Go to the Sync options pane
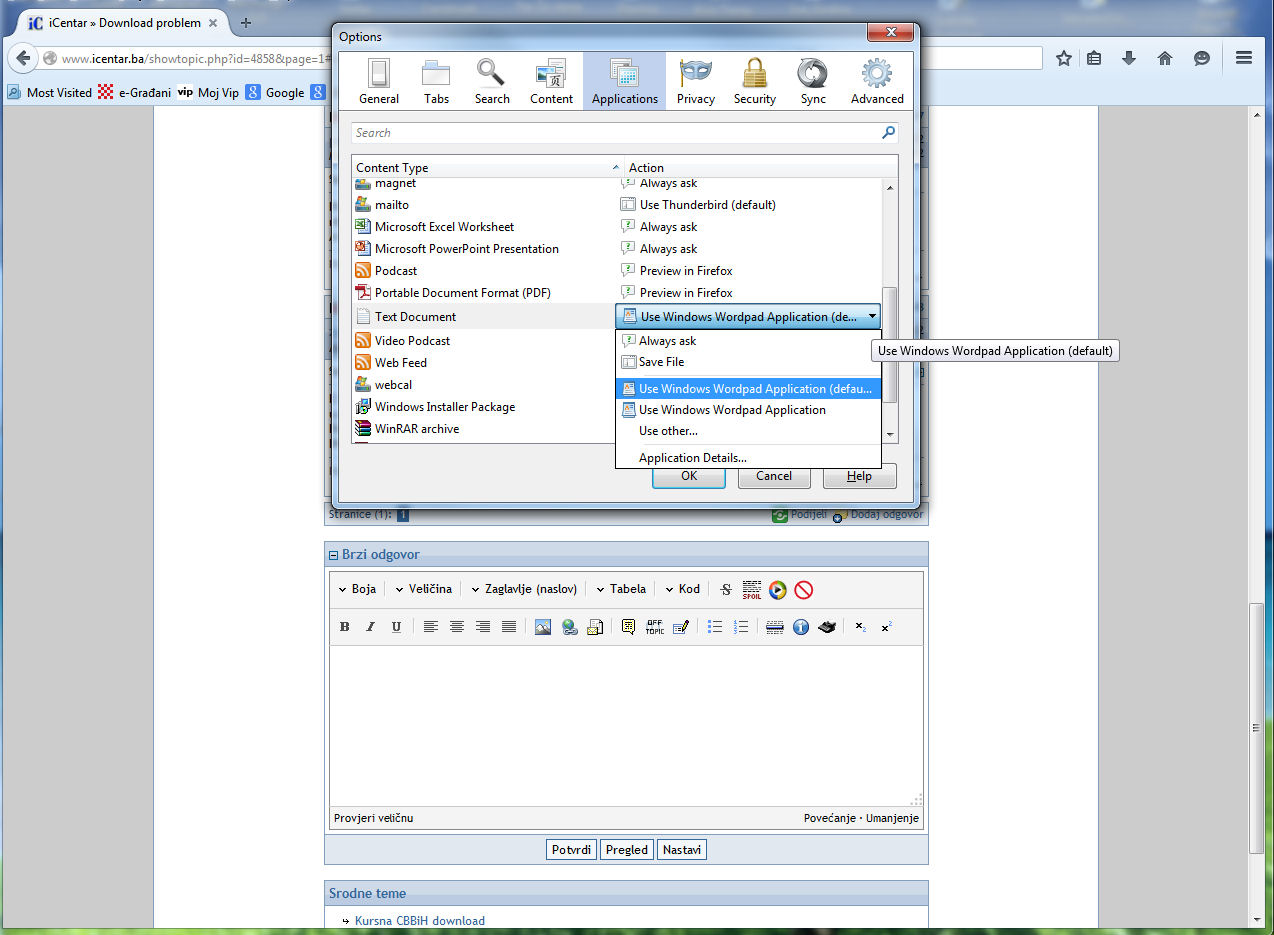1274x935 pixels. (x=812, y=81)
